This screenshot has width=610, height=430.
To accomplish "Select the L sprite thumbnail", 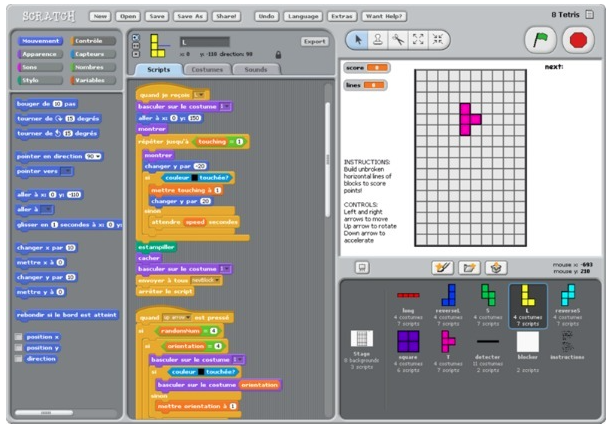I will (x=528, y=305).
